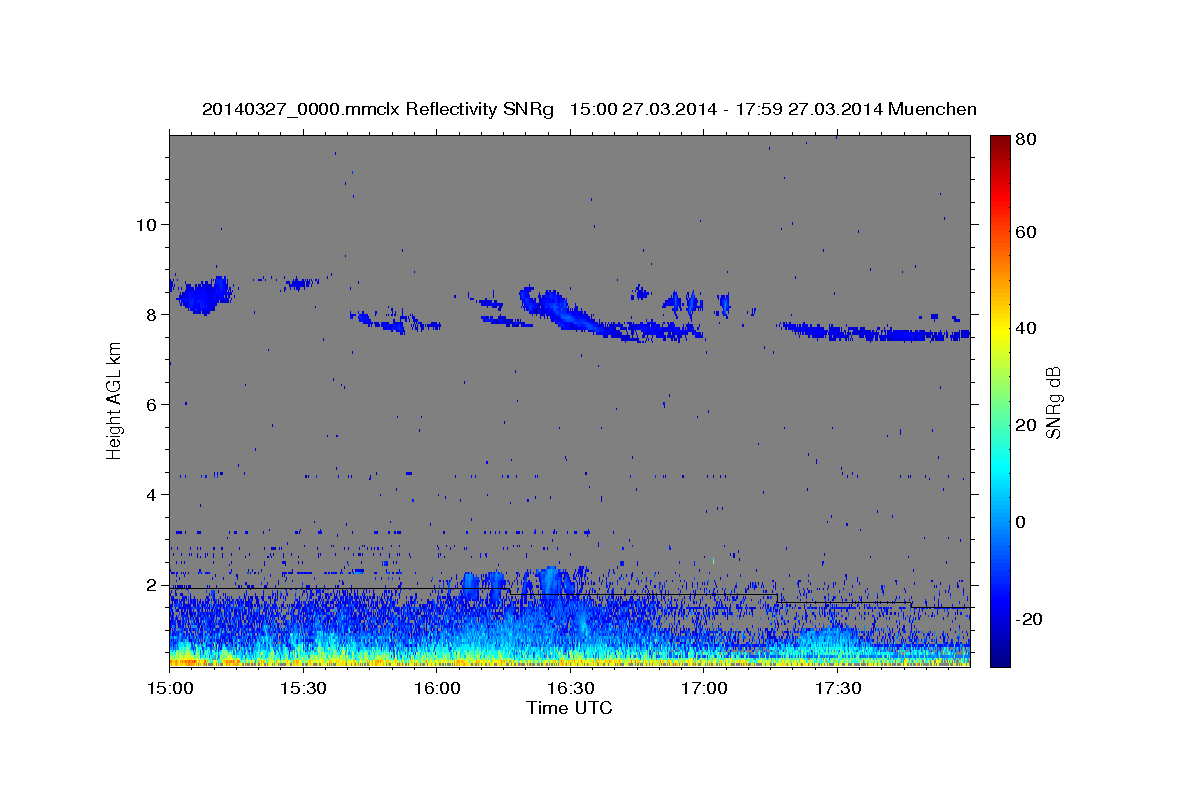Click the blue plume echo near 16:25 at 2 km
Screen dimensions: 1200x800
coord(551,582)
